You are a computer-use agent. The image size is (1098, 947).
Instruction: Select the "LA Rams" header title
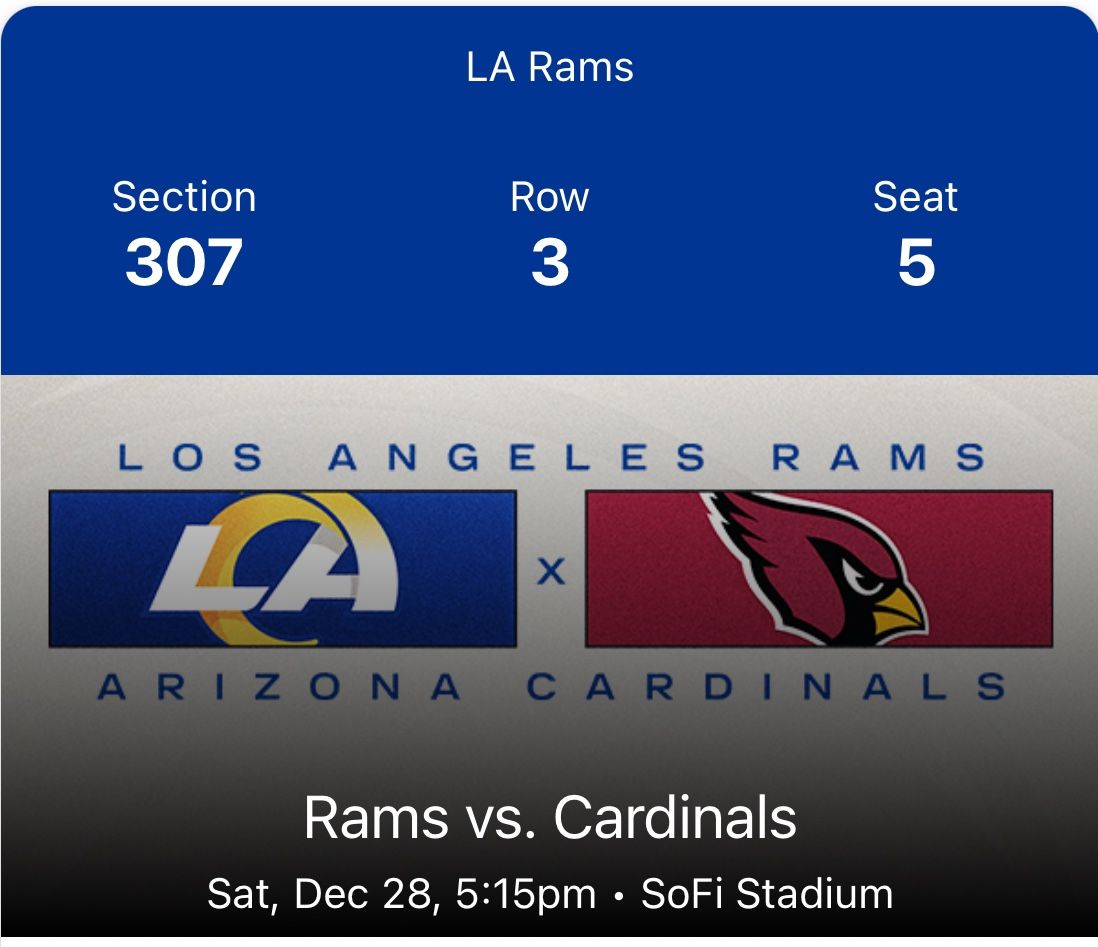click(x=549, y=67)
